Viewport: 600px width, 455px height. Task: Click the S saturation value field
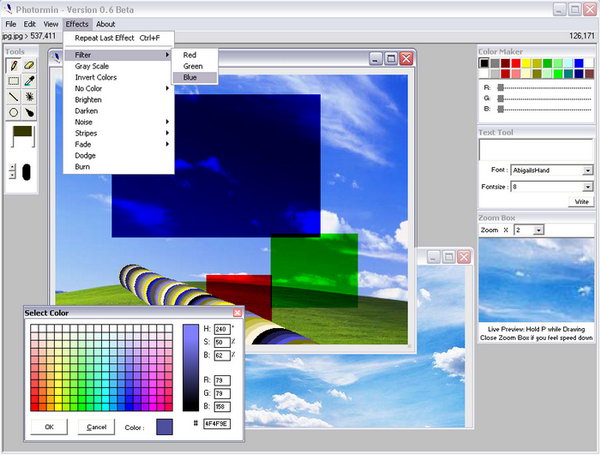tap(222, 342)
